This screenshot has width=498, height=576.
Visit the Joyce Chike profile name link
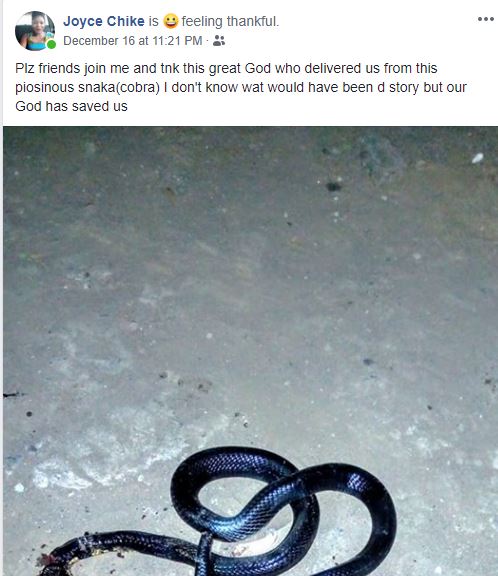pos(104,21)
